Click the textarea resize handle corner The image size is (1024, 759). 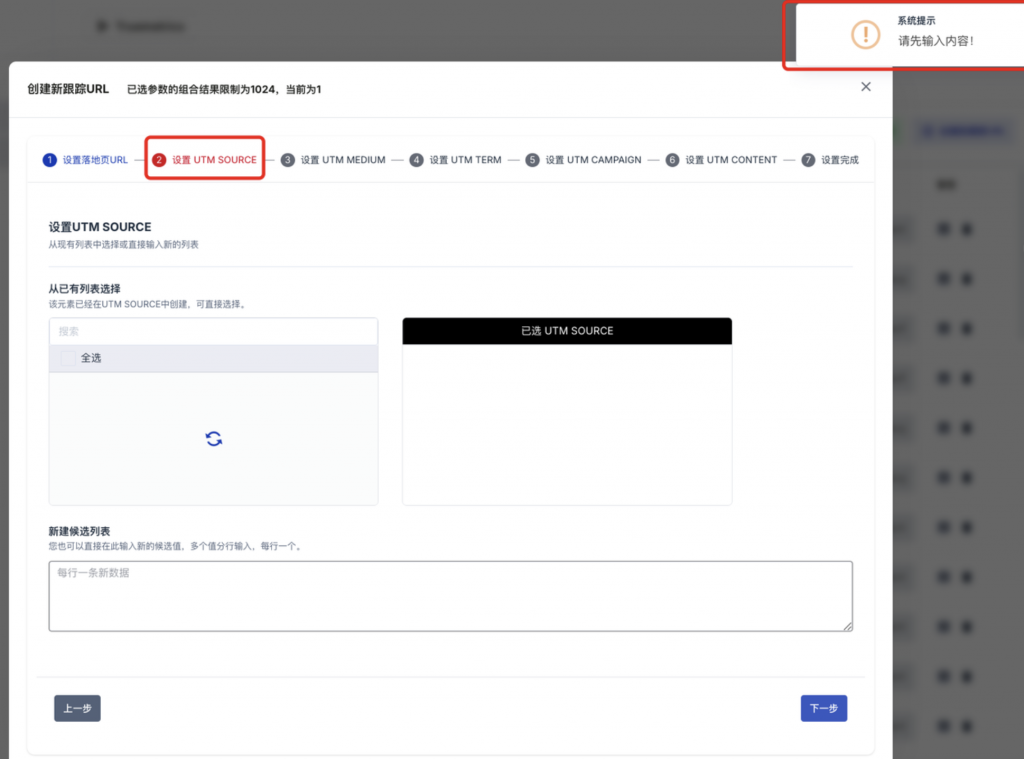[x=848, y=626]
